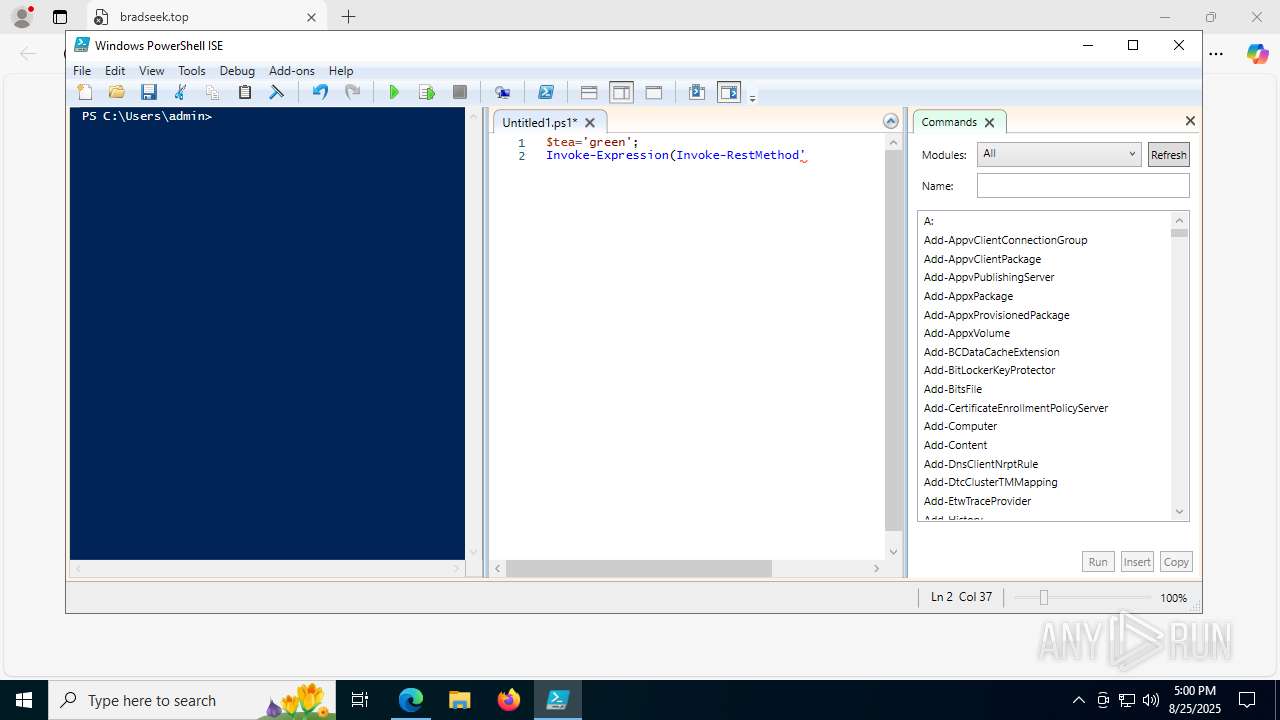Focus the Name input field
1280x720 pixels.
point(1083,185)
